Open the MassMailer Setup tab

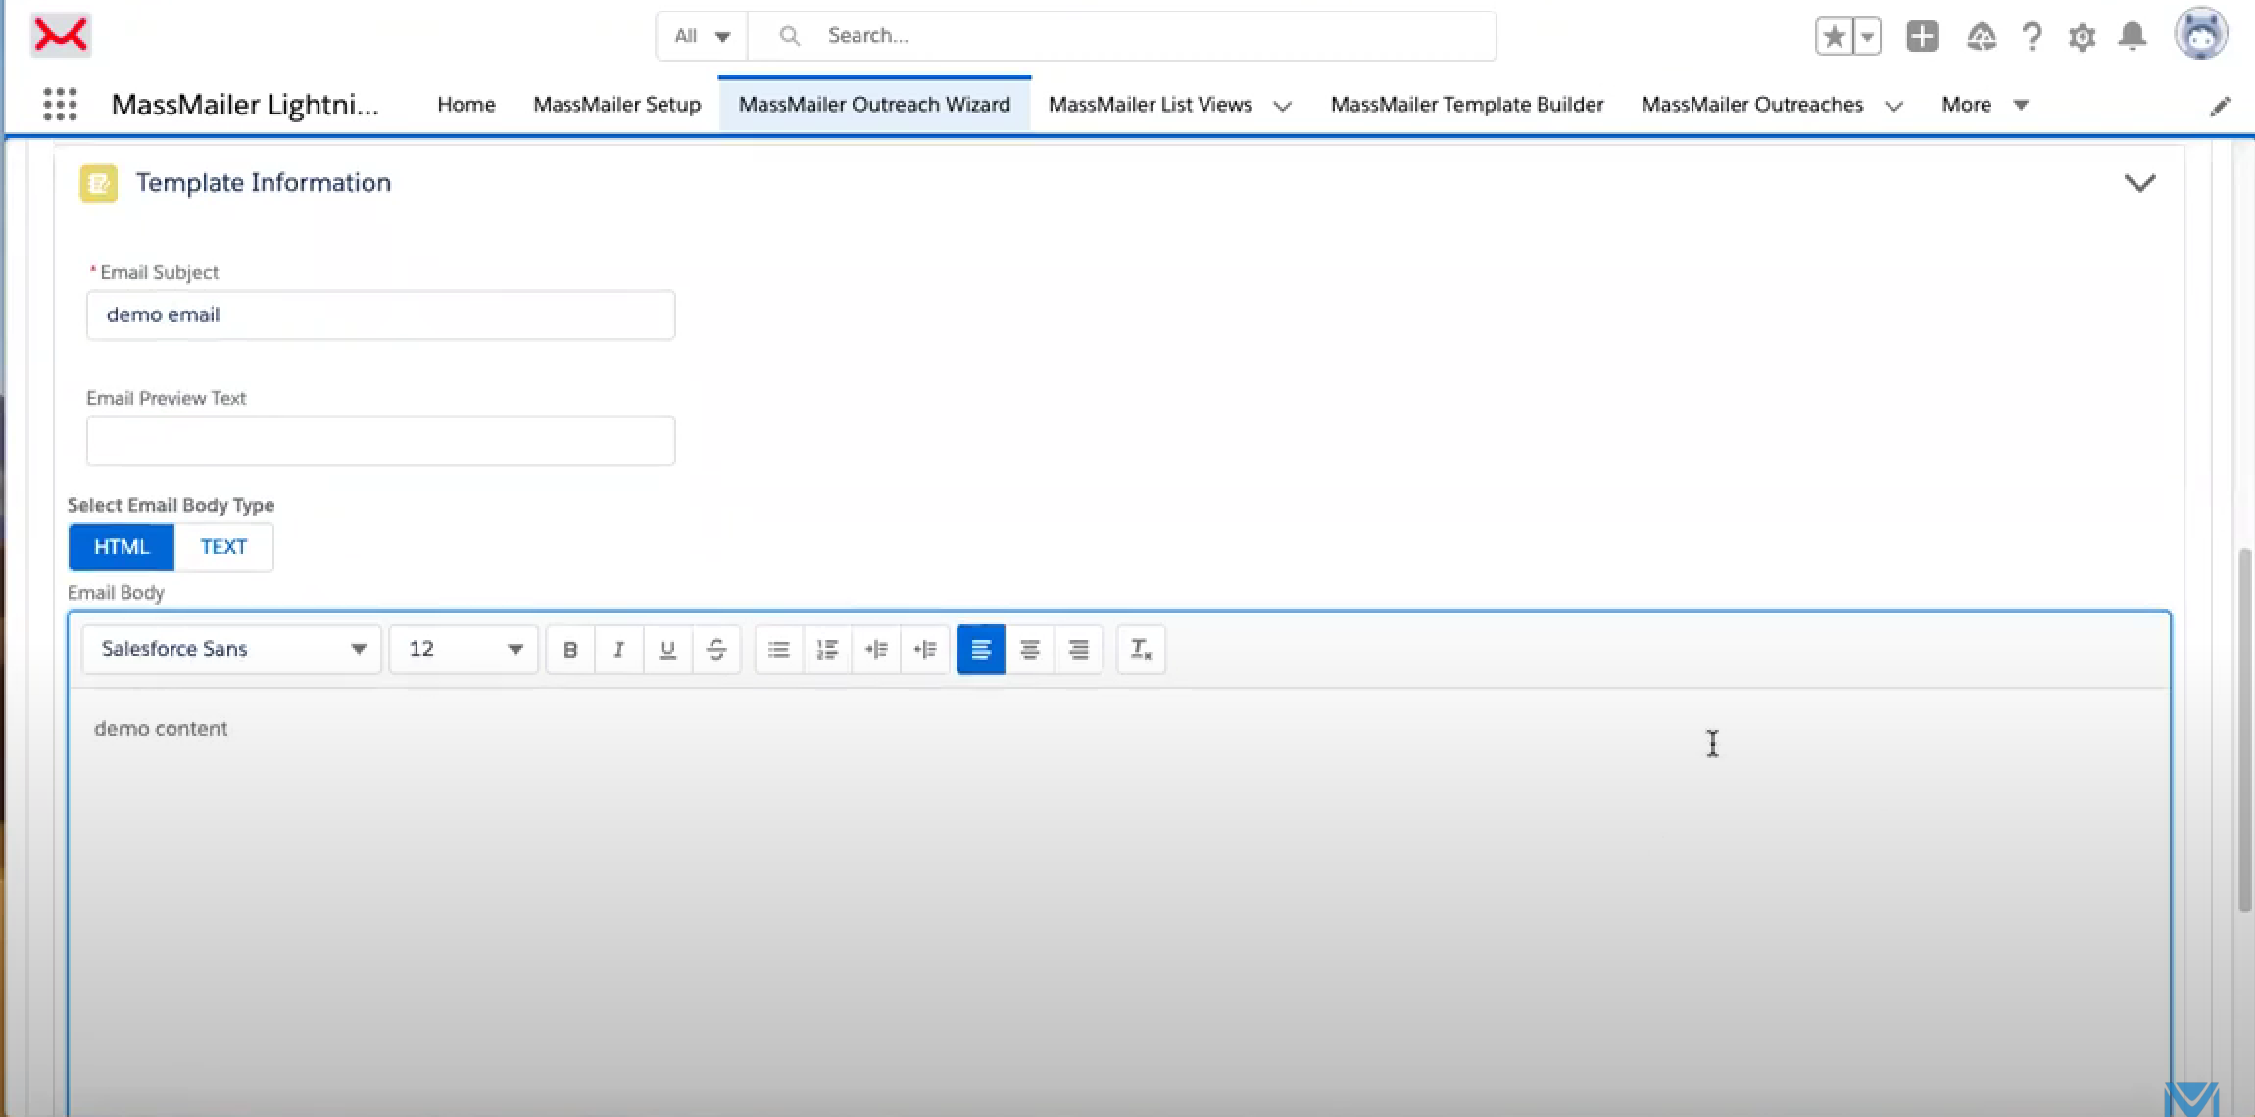(617, 105)
